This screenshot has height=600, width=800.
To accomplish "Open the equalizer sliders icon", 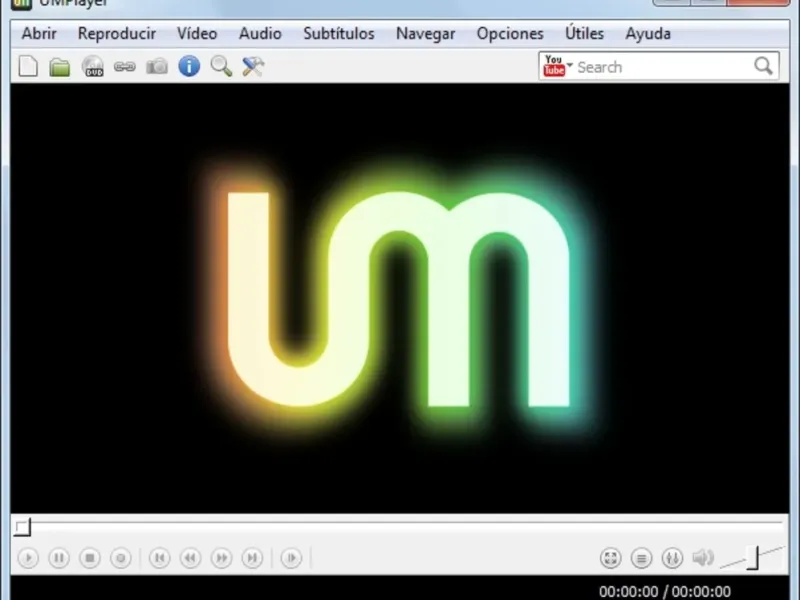I will [672, 558].
